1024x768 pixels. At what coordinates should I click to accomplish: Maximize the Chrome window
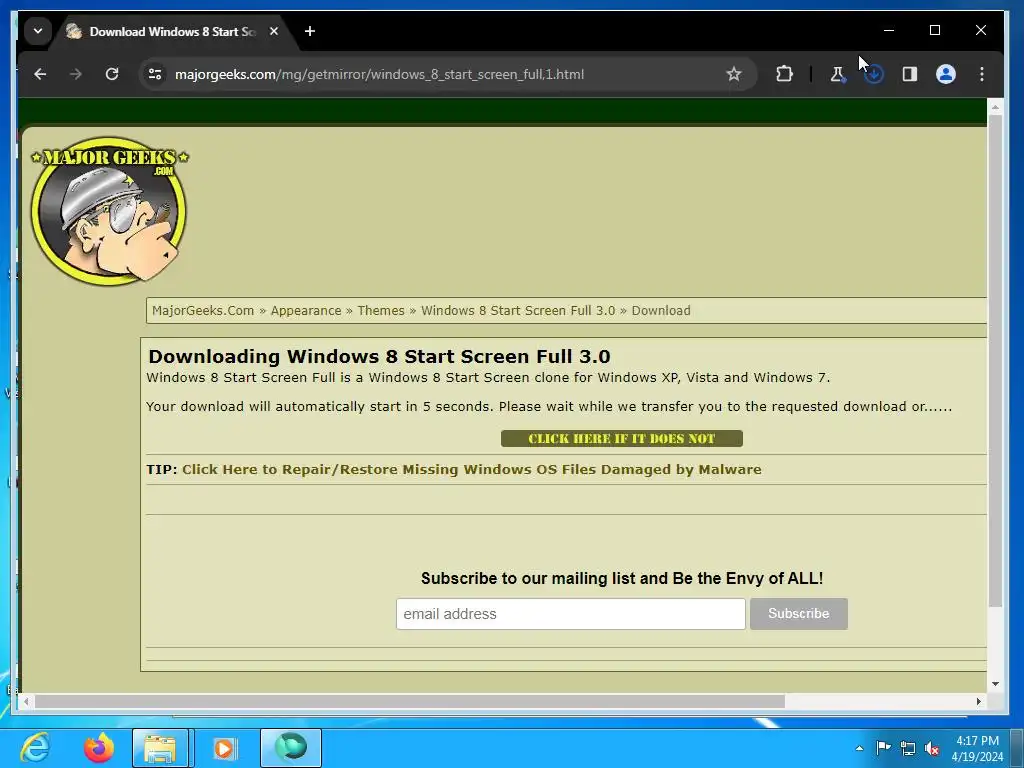(x=935, y=31)
